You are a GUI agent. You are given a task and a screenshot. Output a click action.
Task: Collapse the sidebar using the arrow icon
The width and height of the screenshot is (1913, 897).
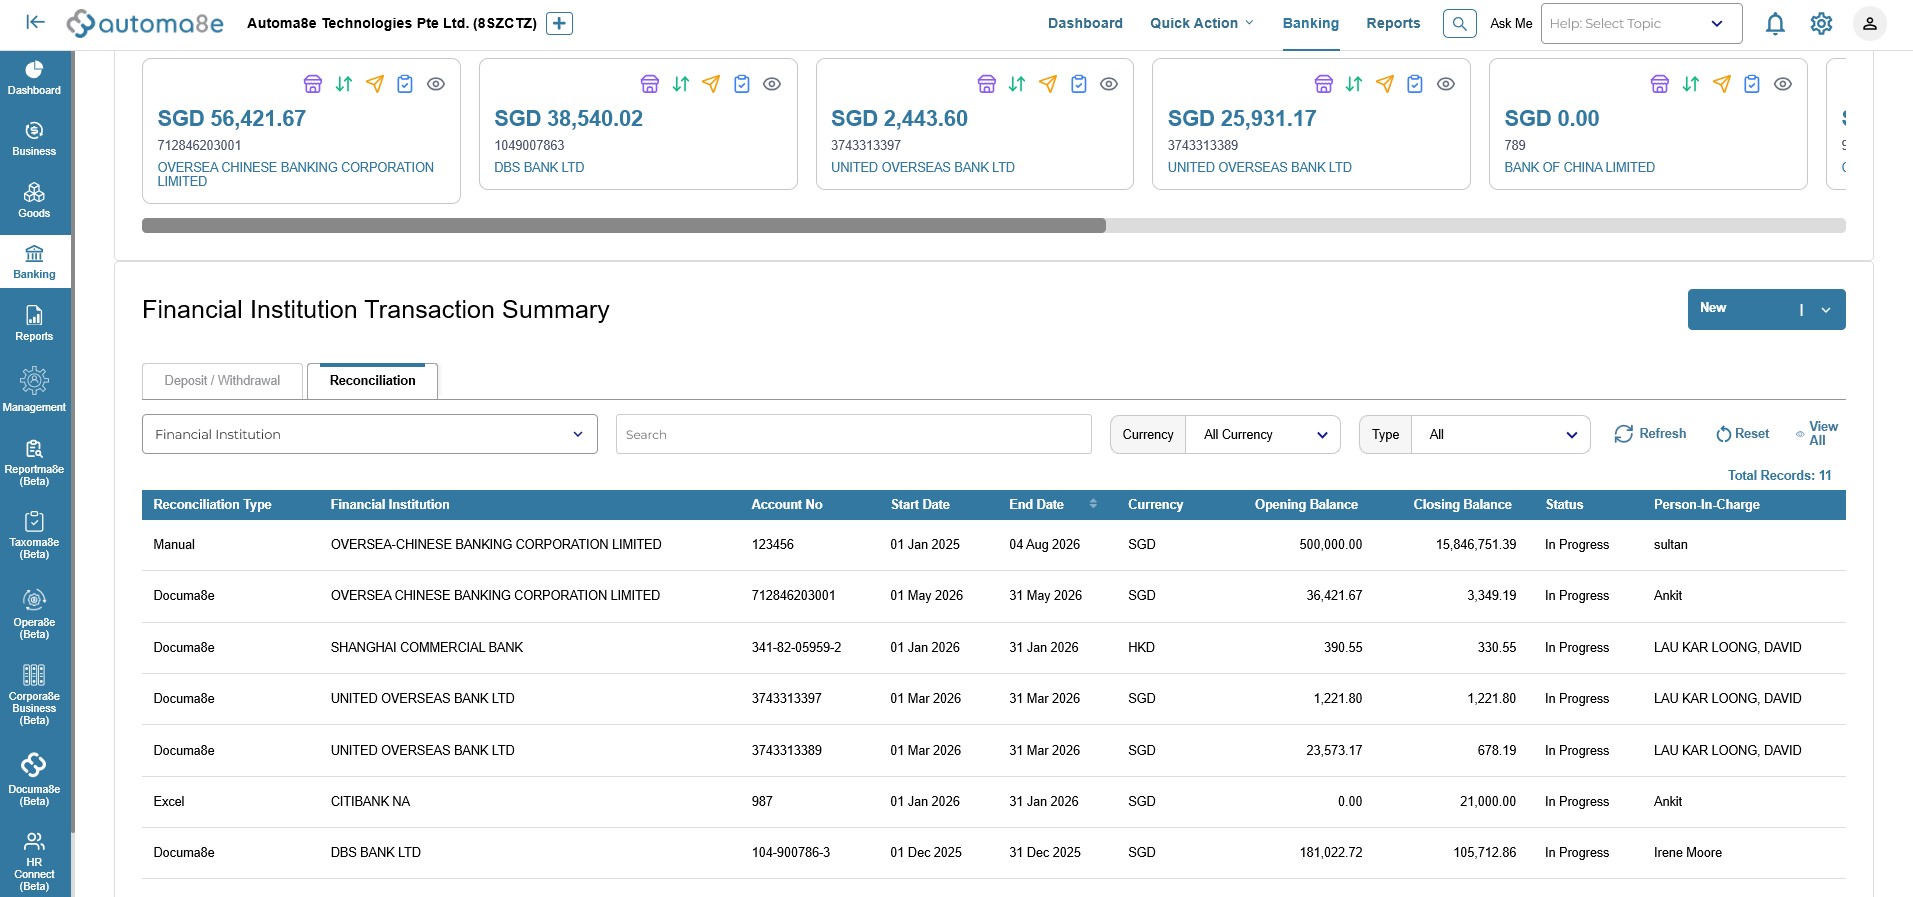click(x=35, y=22)
